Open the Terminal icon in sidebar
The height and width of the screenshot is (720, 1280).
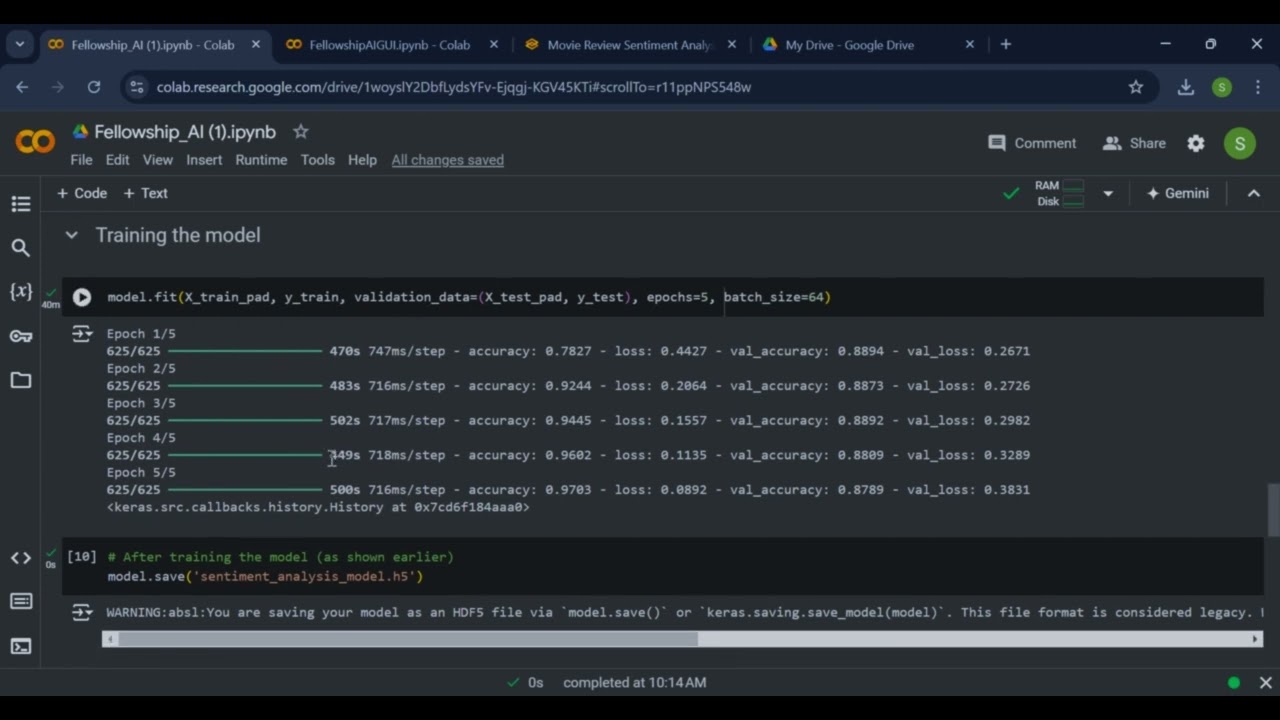click(21, 646)
